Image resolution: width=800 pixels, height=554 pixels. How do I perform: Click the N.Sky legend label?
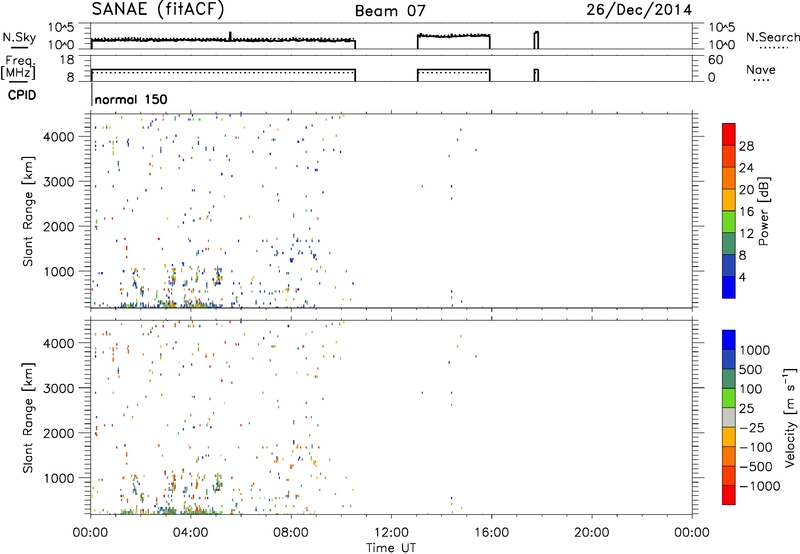(19, 37)
